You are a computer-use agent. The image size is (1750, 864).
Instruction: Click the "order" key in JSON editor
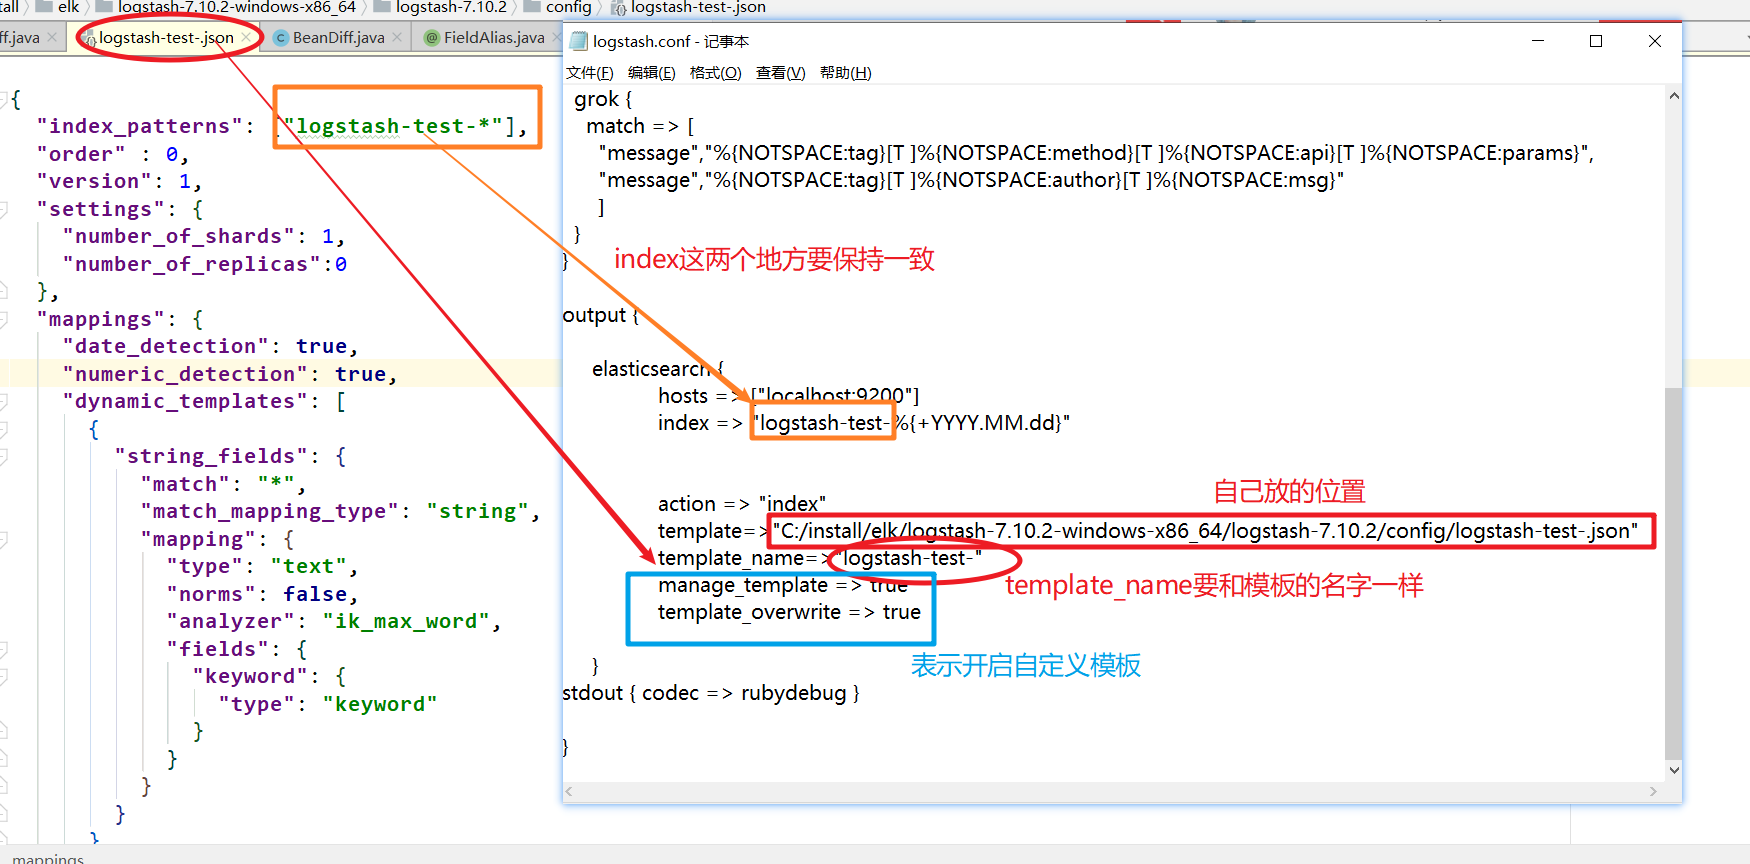81,154
